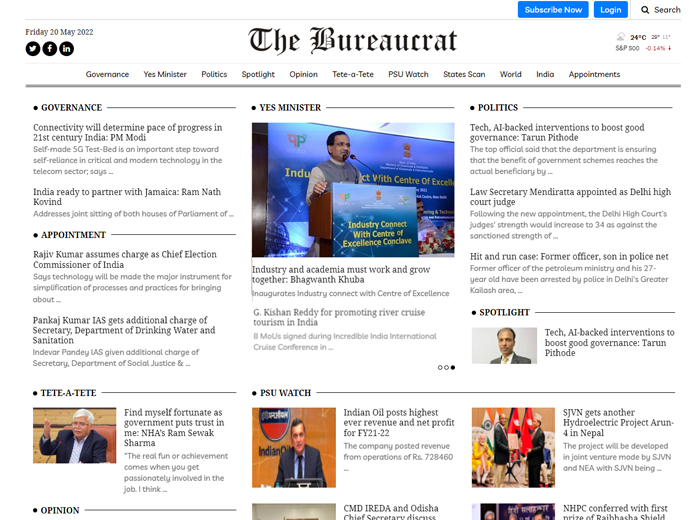
Task: Open India ready to partner with Jamaica article
Action: tap(127, 197)
